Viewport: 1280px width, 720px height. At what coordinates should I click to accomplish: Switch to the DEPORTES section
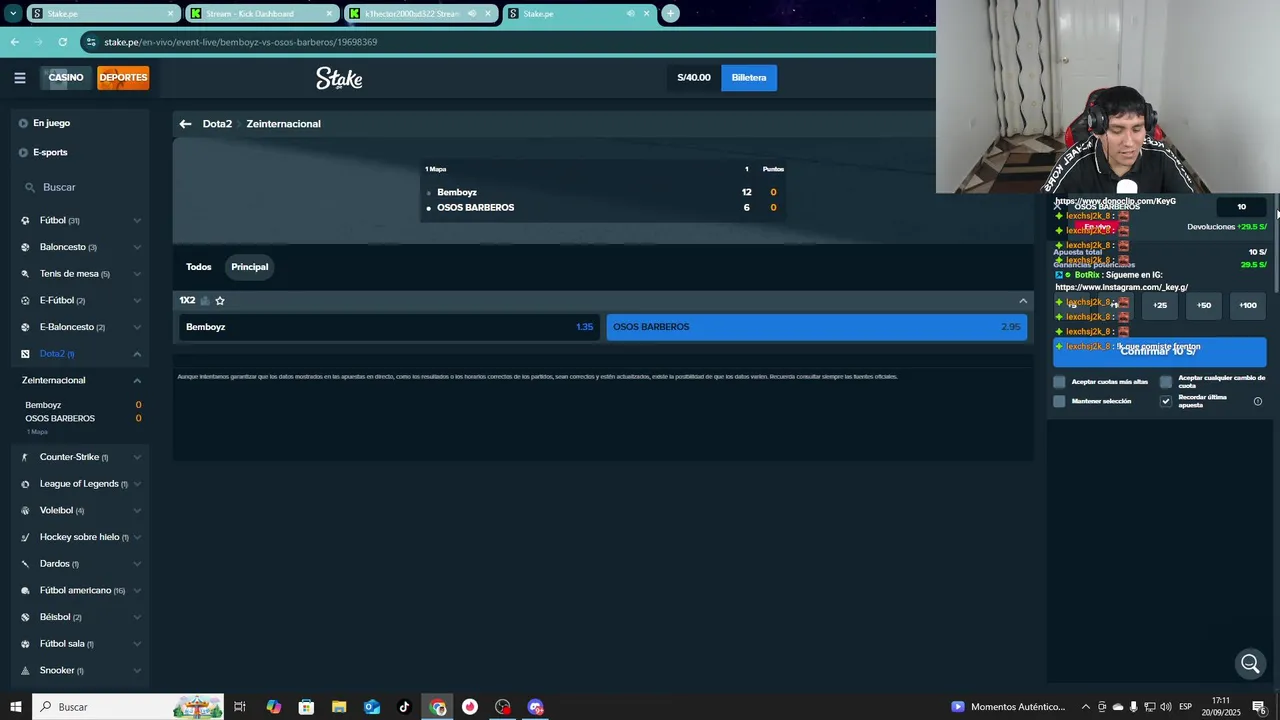(x=123, y=78)
